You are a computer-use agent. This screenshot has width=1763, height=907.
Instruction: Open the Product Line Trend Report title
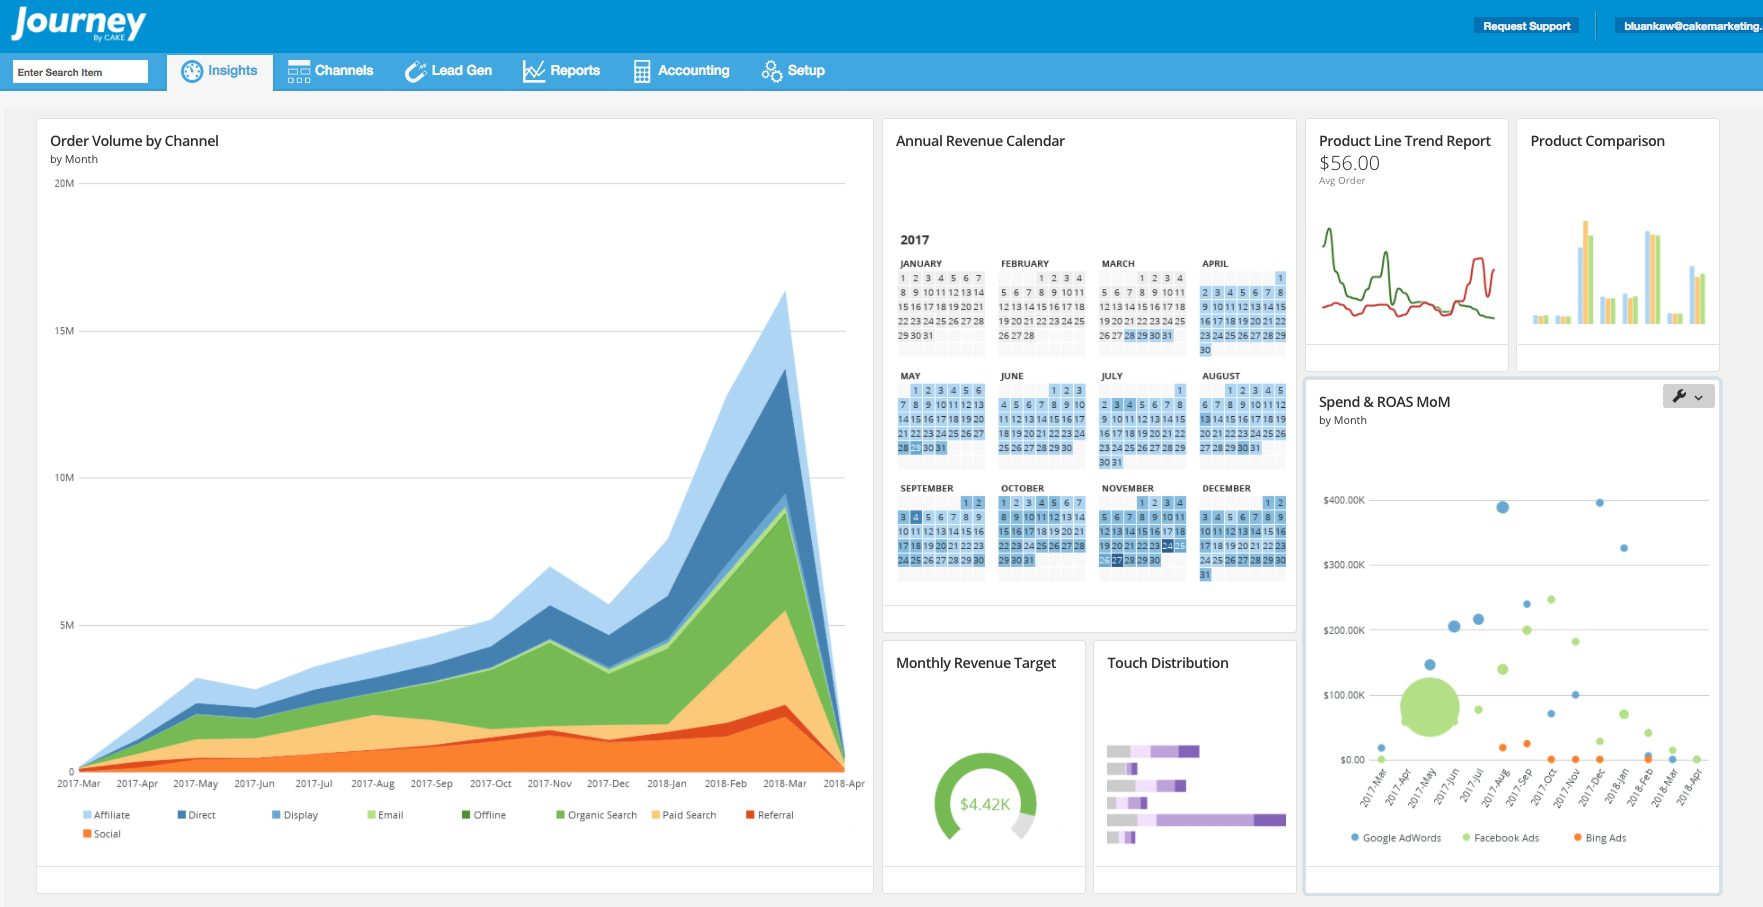click(1404, 141)
